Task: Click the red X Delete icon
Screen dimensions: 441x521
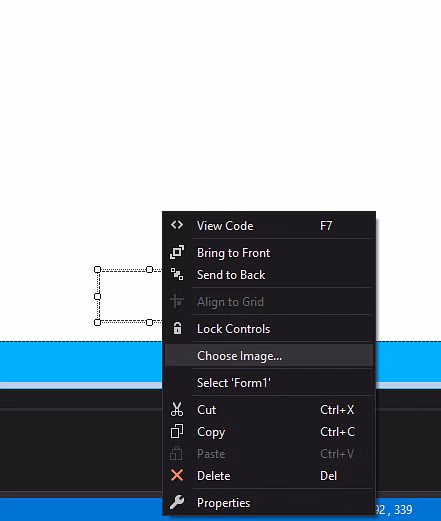Action: tap(177, 475)
